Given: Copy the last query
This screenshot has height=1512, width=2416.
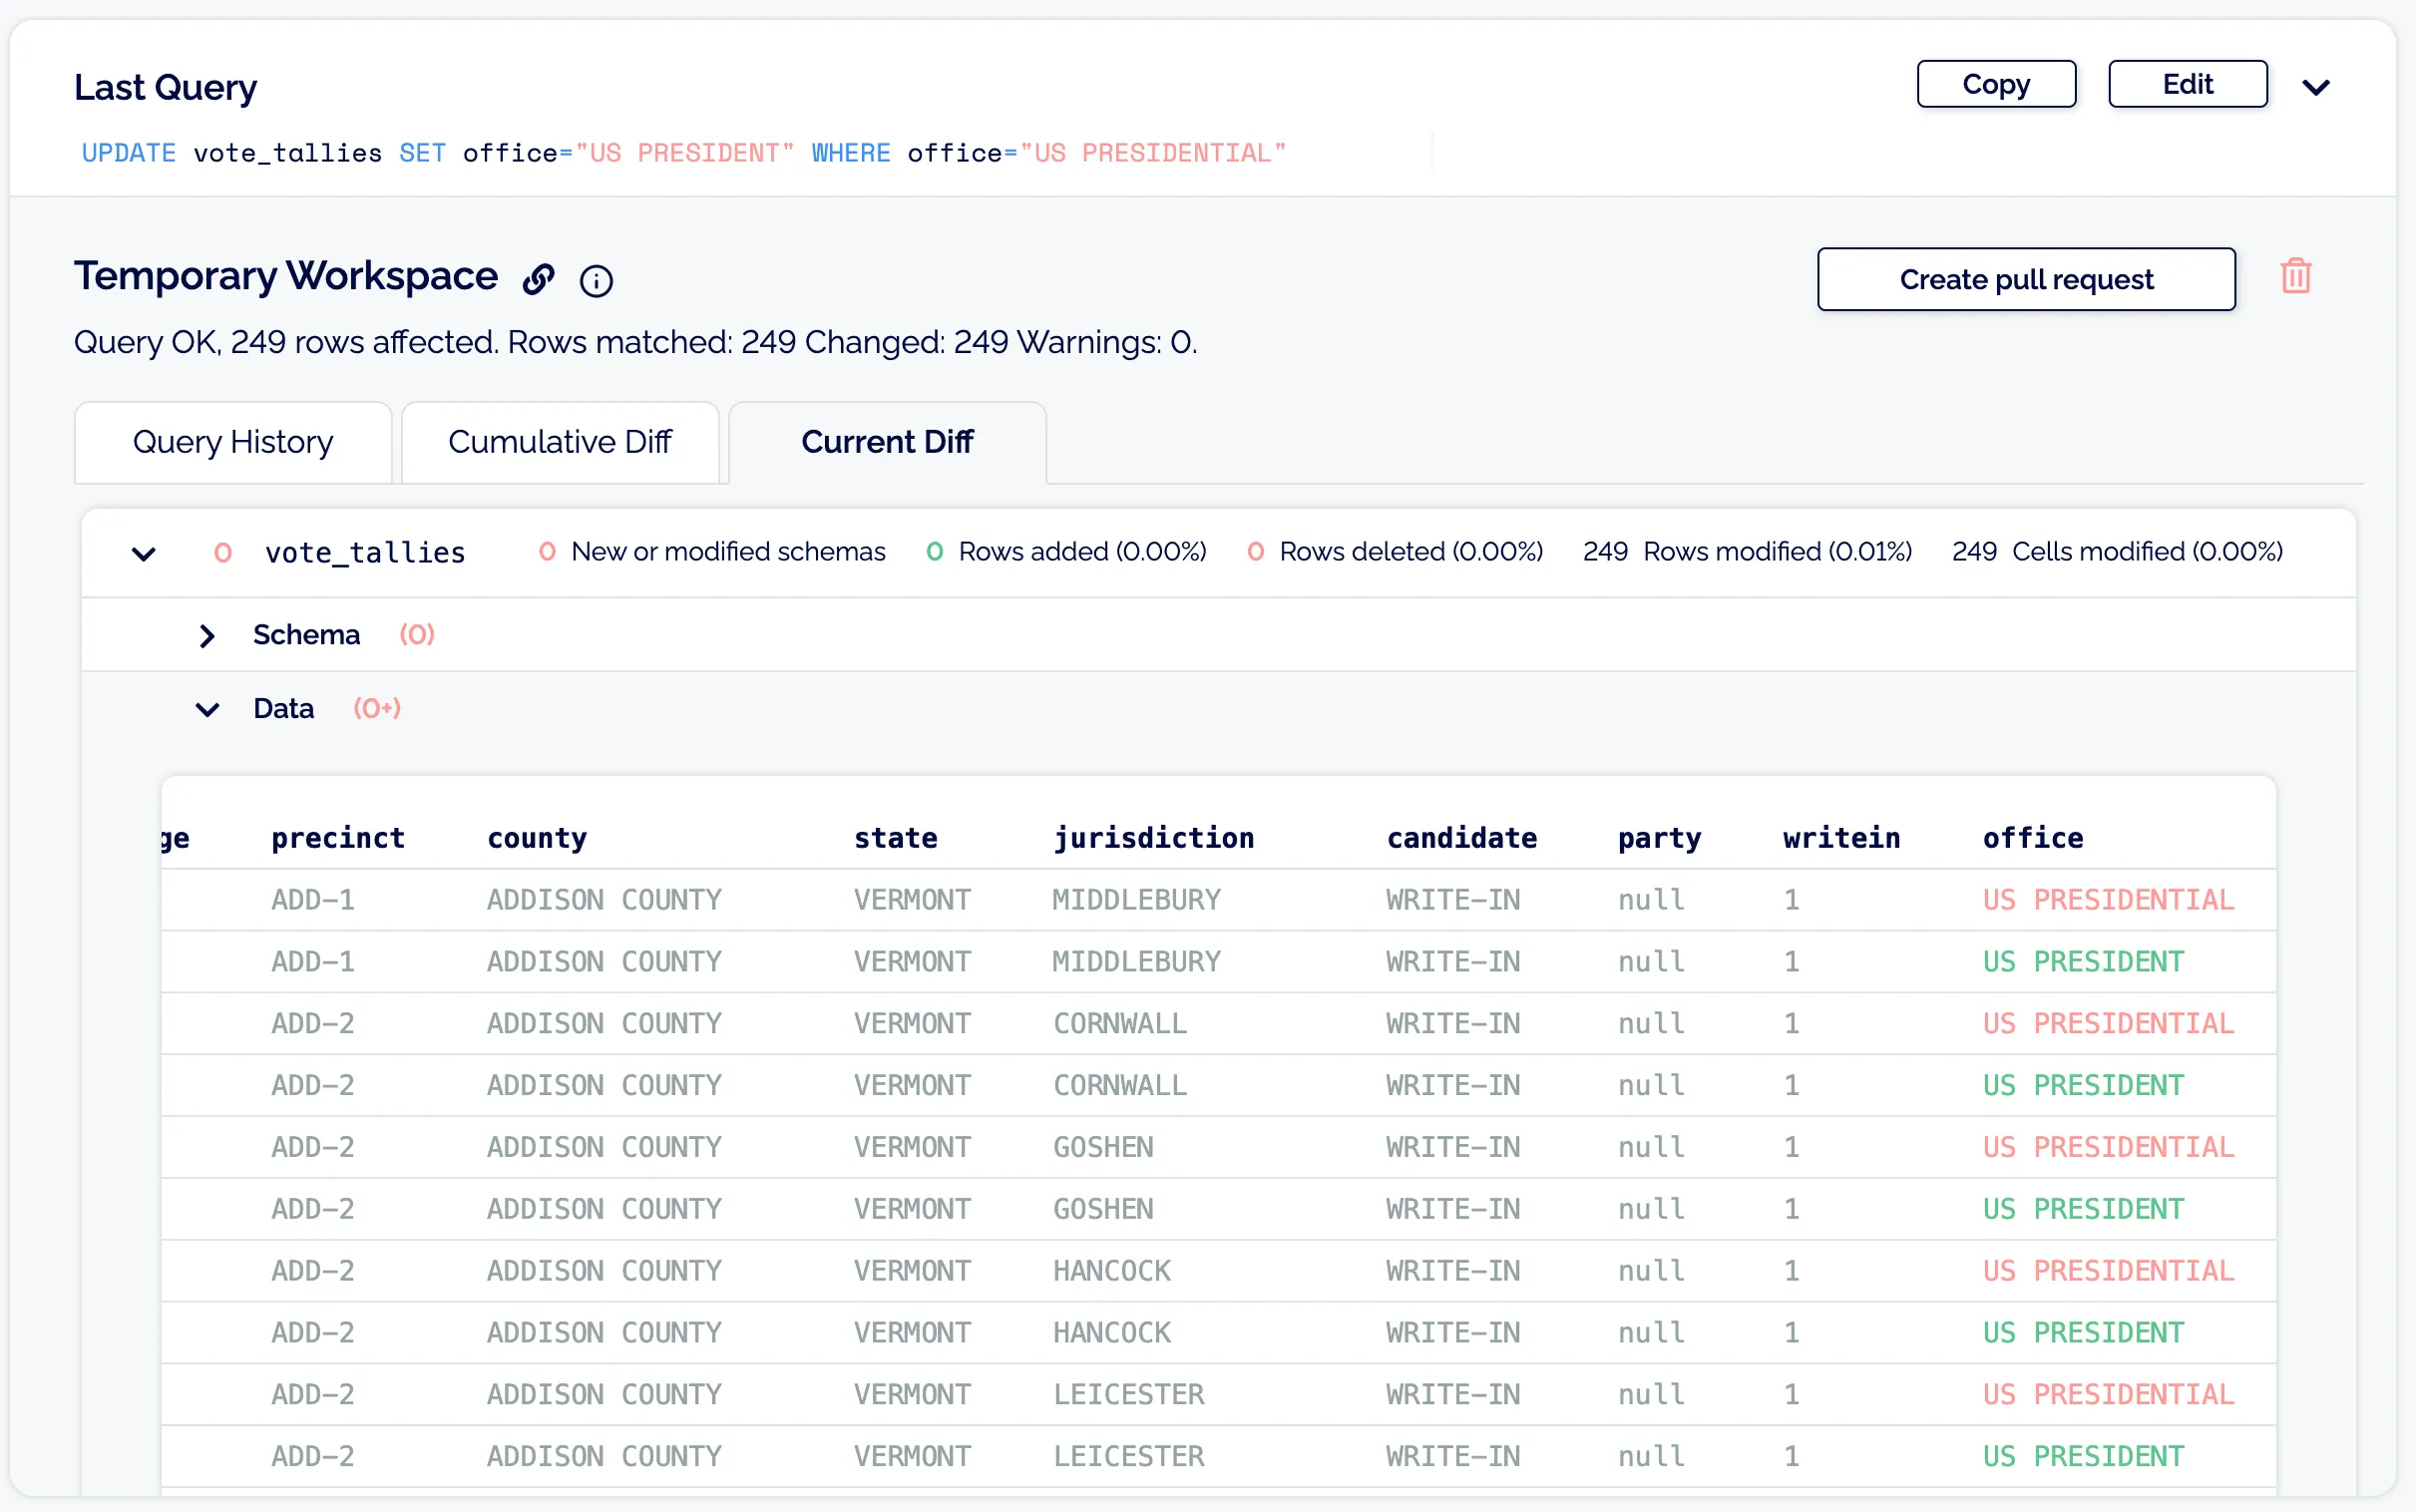Looking at the screenshot, I should pos(1994,84).
